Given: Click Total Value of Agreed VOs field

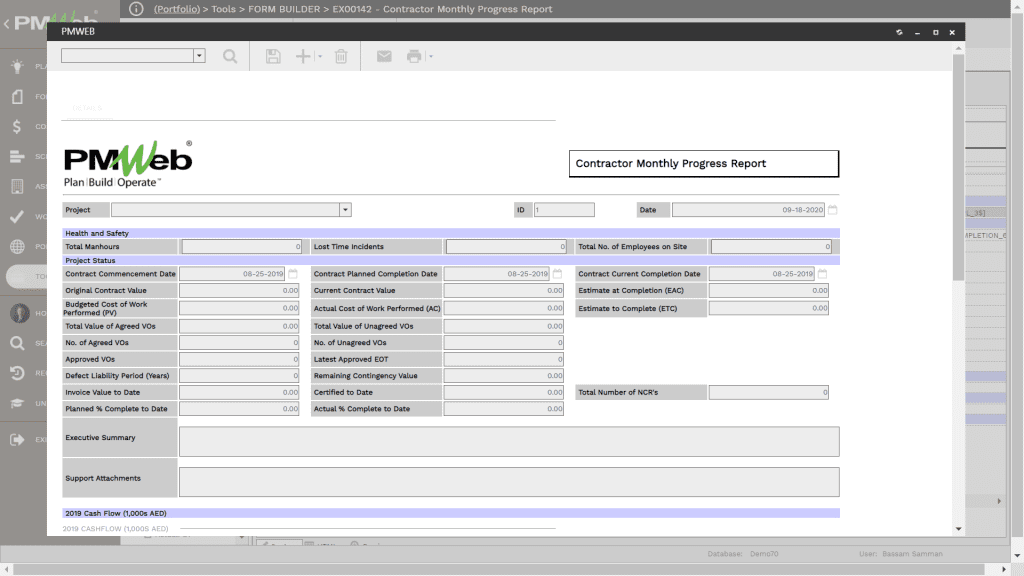Looking at the screenshot, I should (239, 326).
